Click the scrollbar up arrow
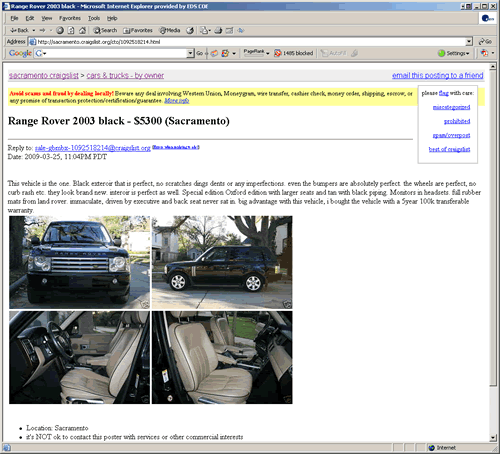Viewport: 500px width, 454px height. click(x=493, y=66)
